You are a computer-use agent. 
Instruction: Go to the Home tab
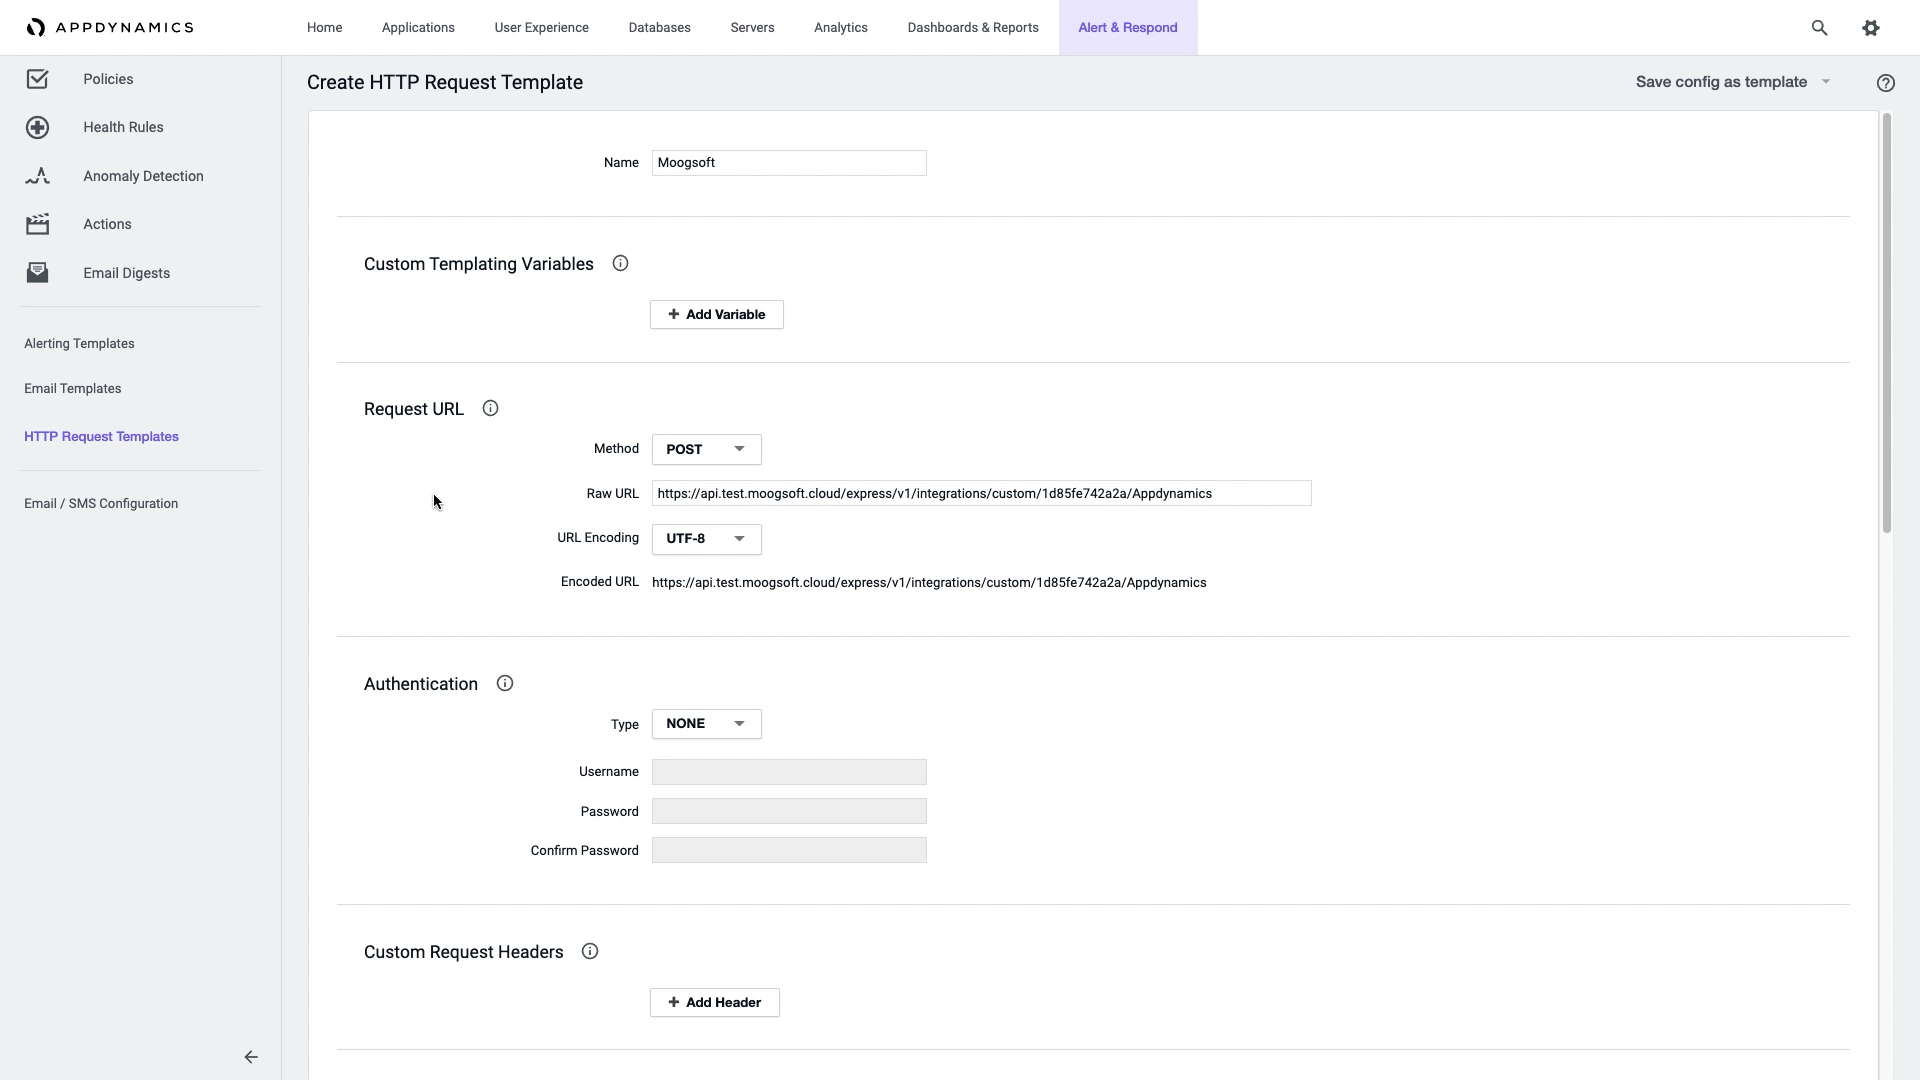point(324,28)
